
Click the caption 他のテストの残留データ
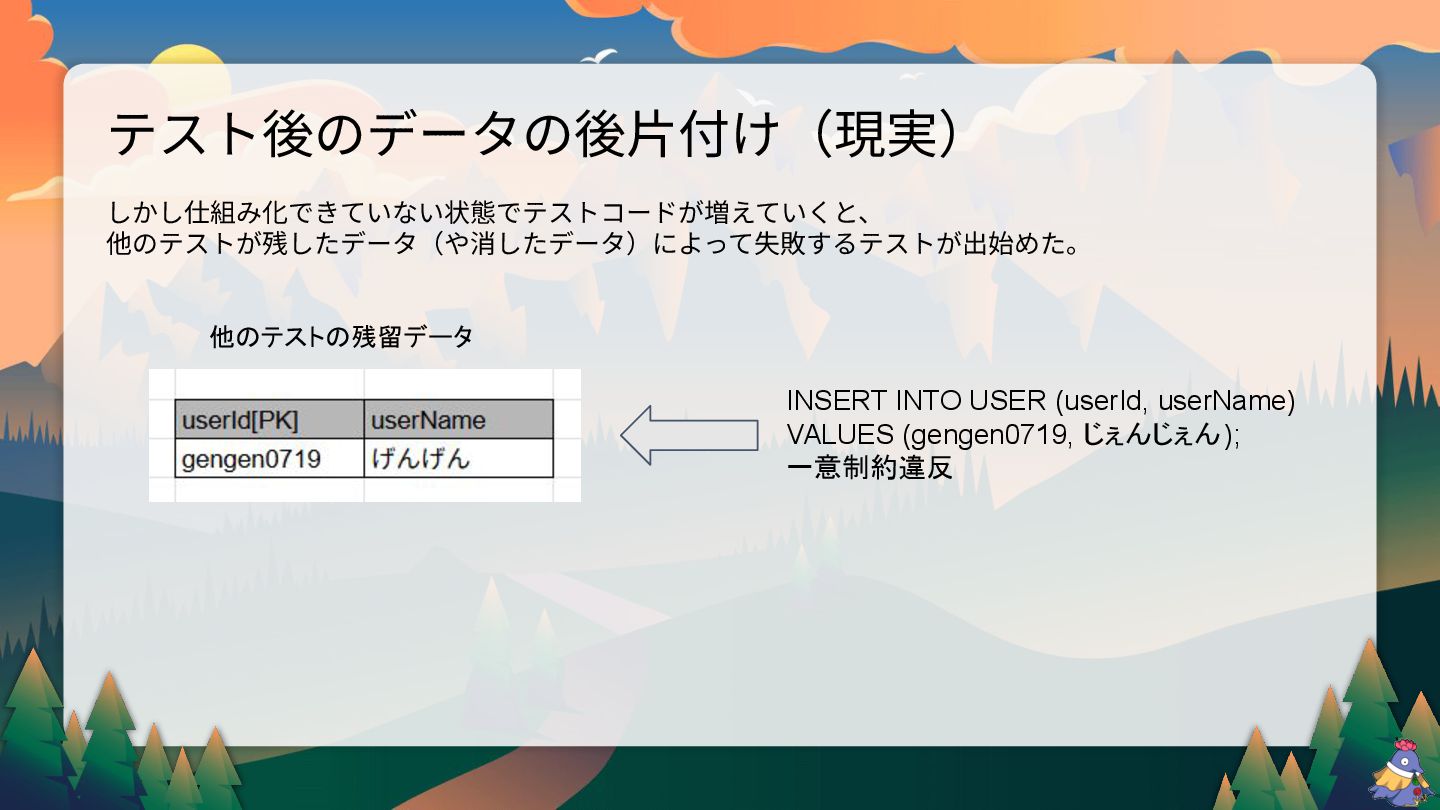pyautogui.click(x=342, y=337)
